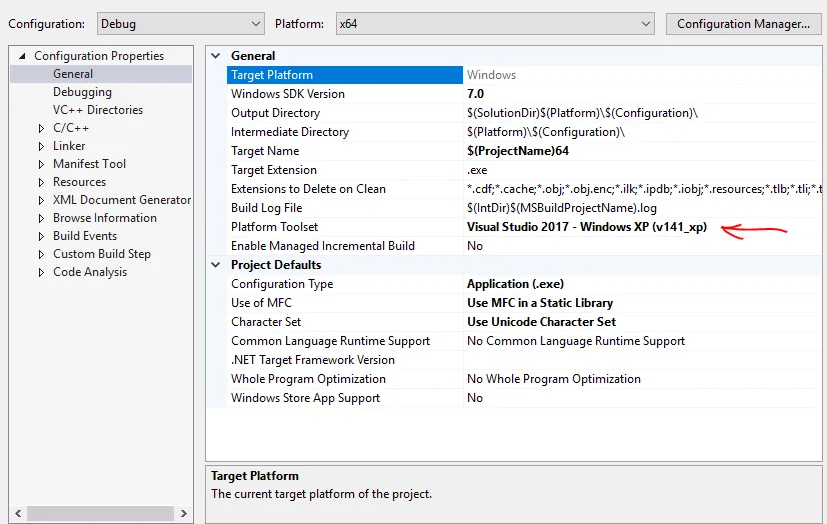827x524 pixels.
Task: Collapse the Project Defaults section
Action: pos(217,265)
